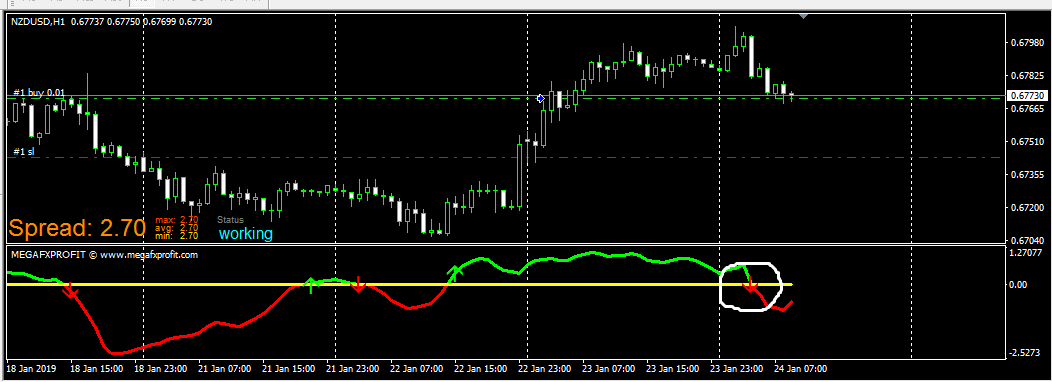Click the current price tag 0.67730
The width and height of the screenshot is (1052, 382).
pyautogui.click(x=1027, y=97)
